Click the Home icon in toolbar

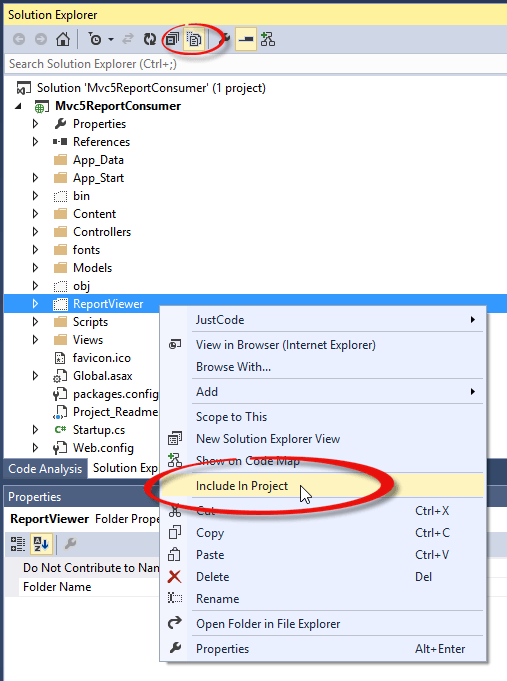(x=63, y=40)
